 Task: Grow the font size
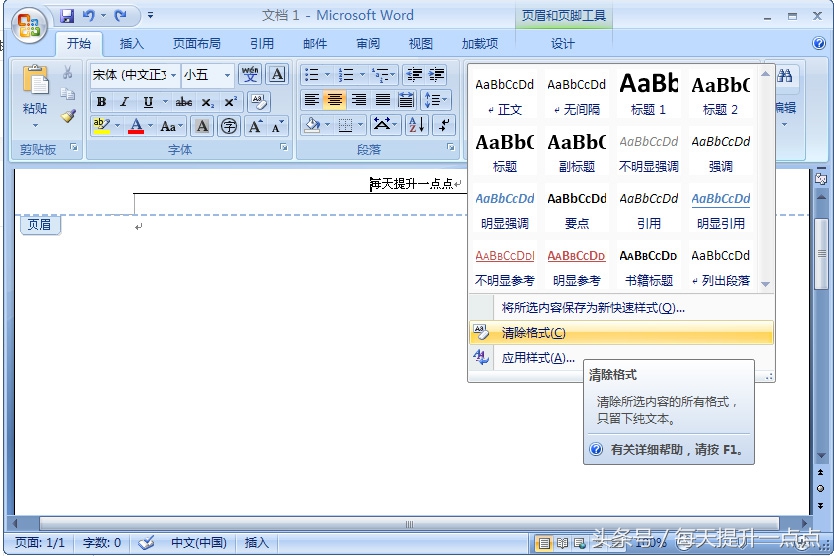pyautogui.click(x=255, y=127)
